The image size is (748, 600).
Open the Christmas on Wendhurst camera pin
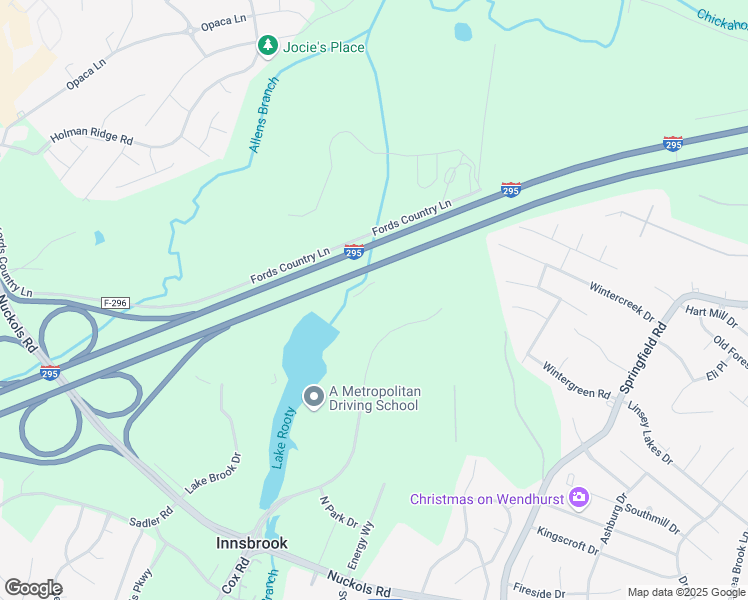pos(579,498)
